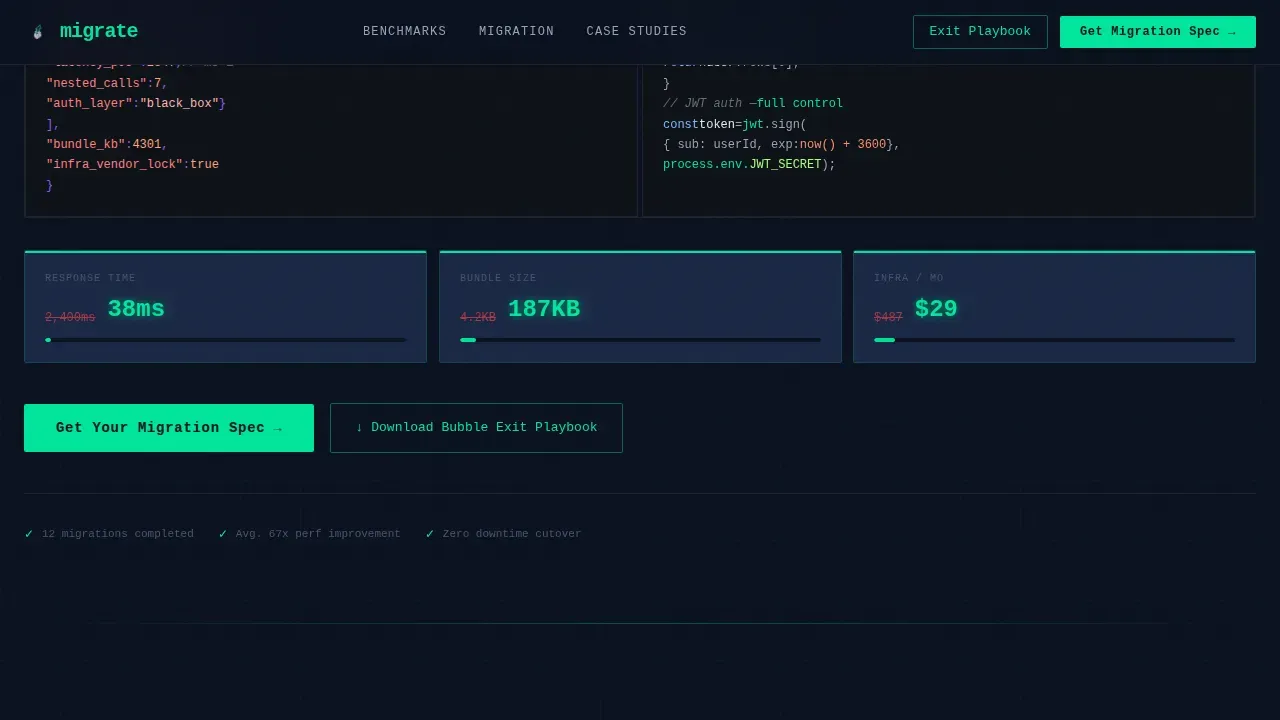Click the struck-through 2,400ms value
Screen dimensions: 1280x720
[x=70, y=318]
